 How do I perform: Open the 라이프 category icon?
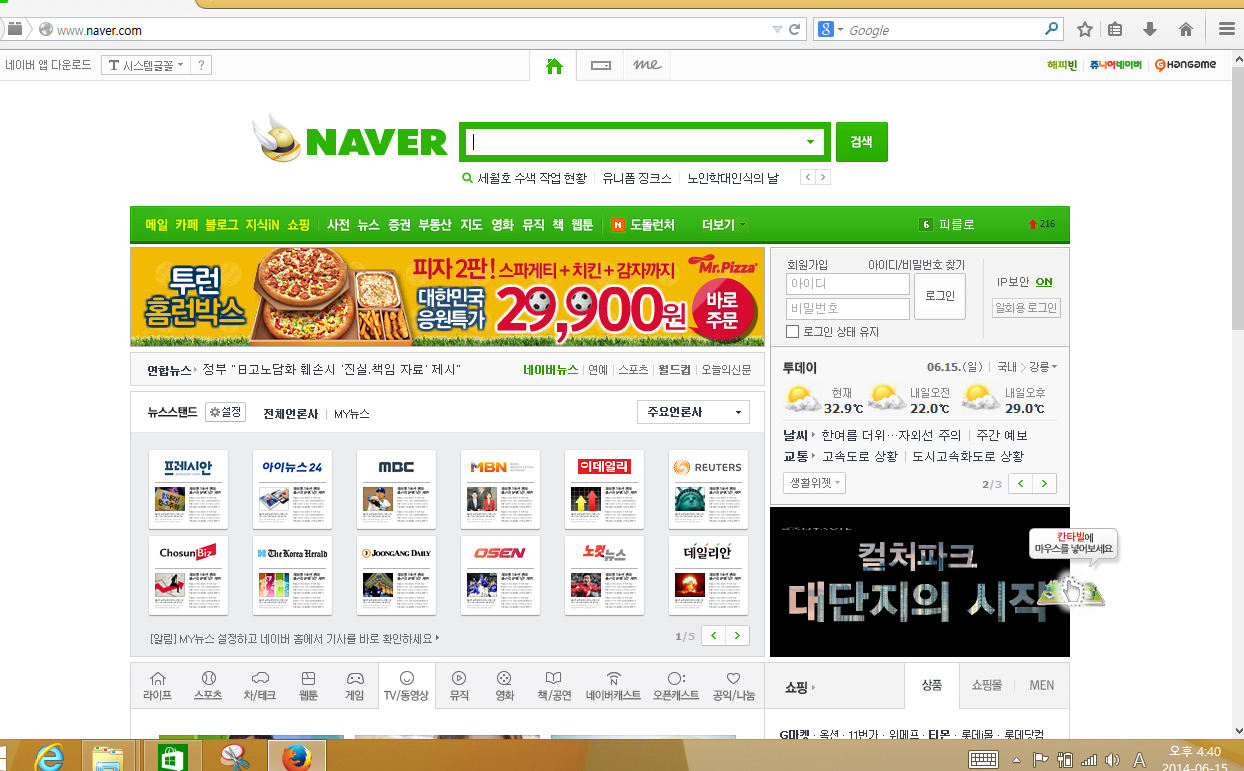pos(157,686)
